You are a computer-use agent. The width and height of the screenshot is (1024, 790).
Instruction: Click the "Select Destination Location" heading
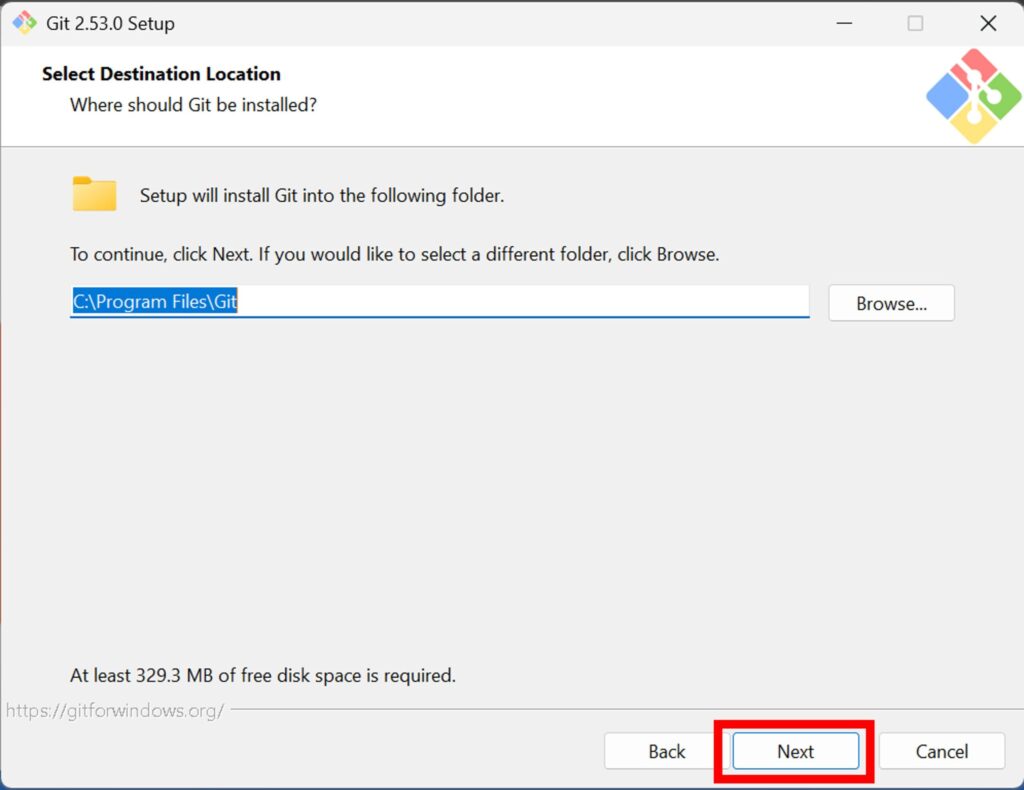pos(161,74)
